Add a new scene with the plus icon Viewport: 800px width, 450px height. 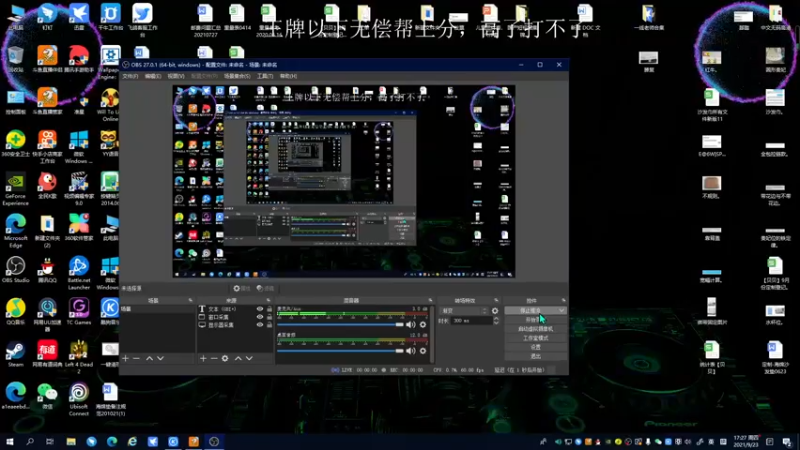pos(126,359)
